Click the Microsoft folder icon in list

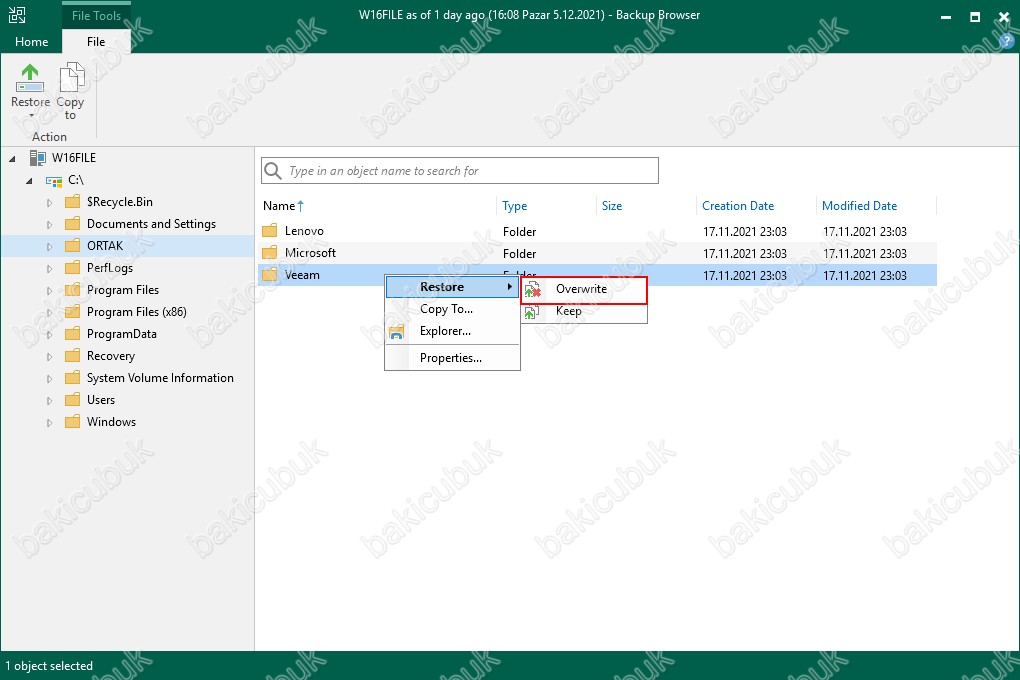[270, 253]
